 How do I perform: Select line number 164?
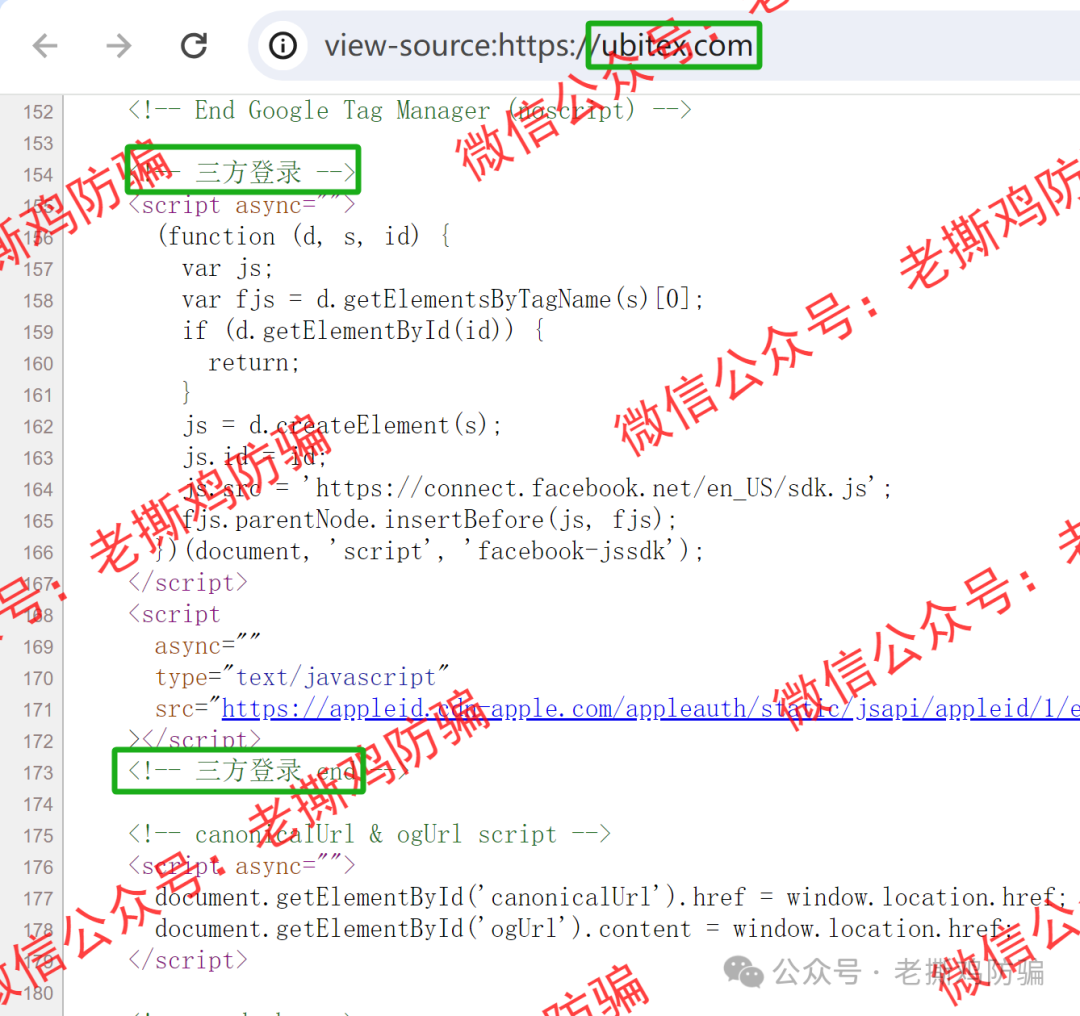[38, 490]
